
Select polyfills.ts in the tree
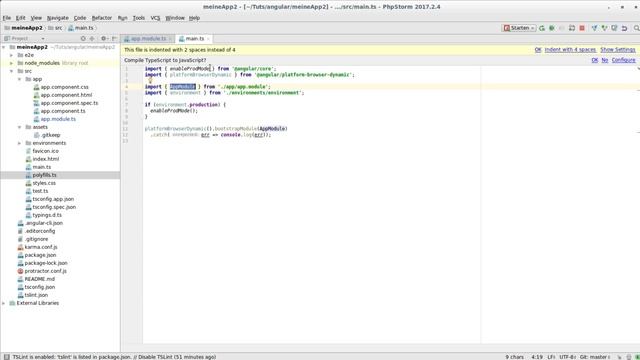(44, 175)
